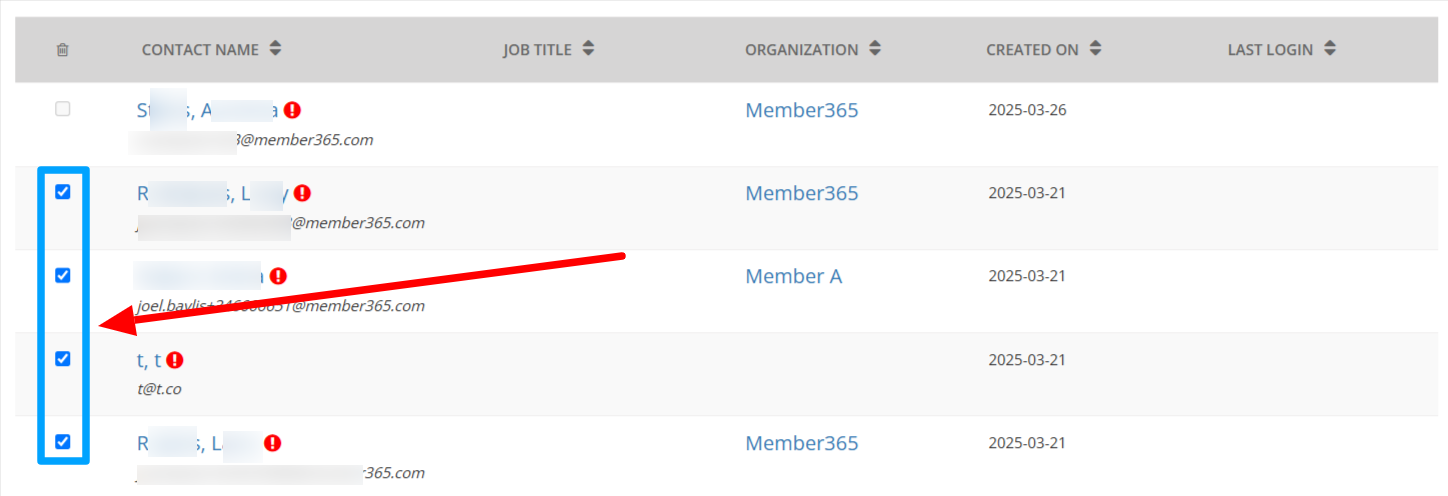Click the trash delete icon in header
Image resolution: width=1448 pixels, height=496 pixels.
pyautogui.click(x=62, y=49)
